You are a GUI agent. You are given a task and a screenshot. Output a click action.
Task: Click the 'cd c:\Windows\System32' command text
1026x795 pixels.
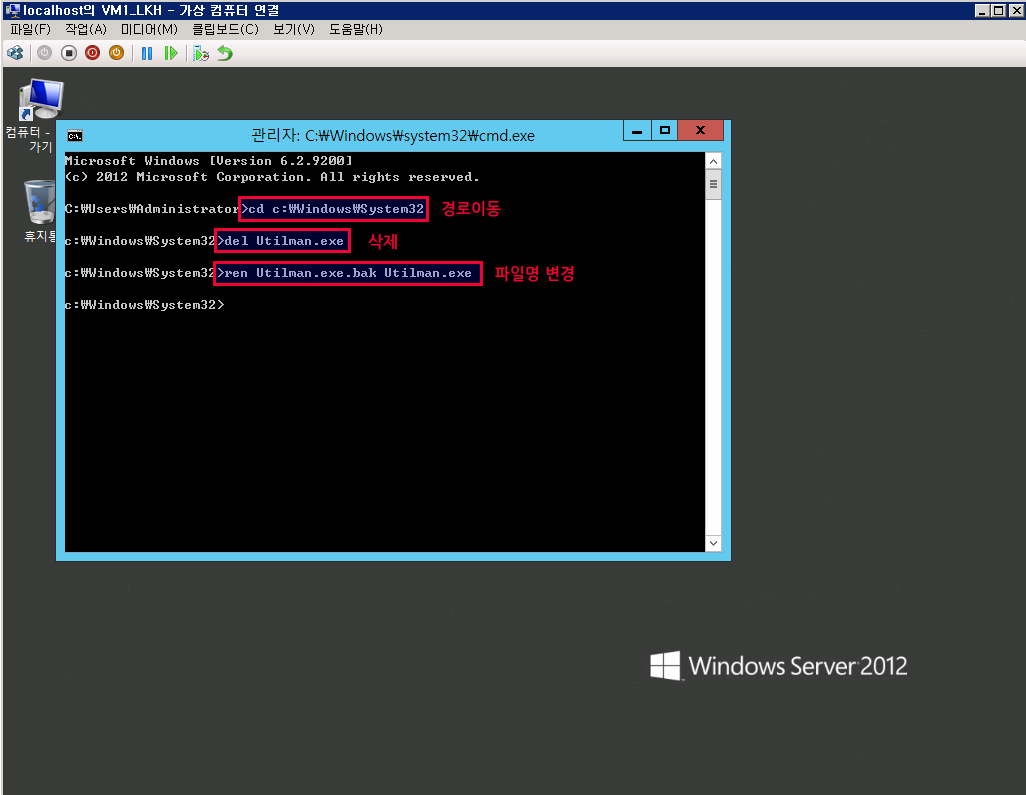tap(336, 209)
